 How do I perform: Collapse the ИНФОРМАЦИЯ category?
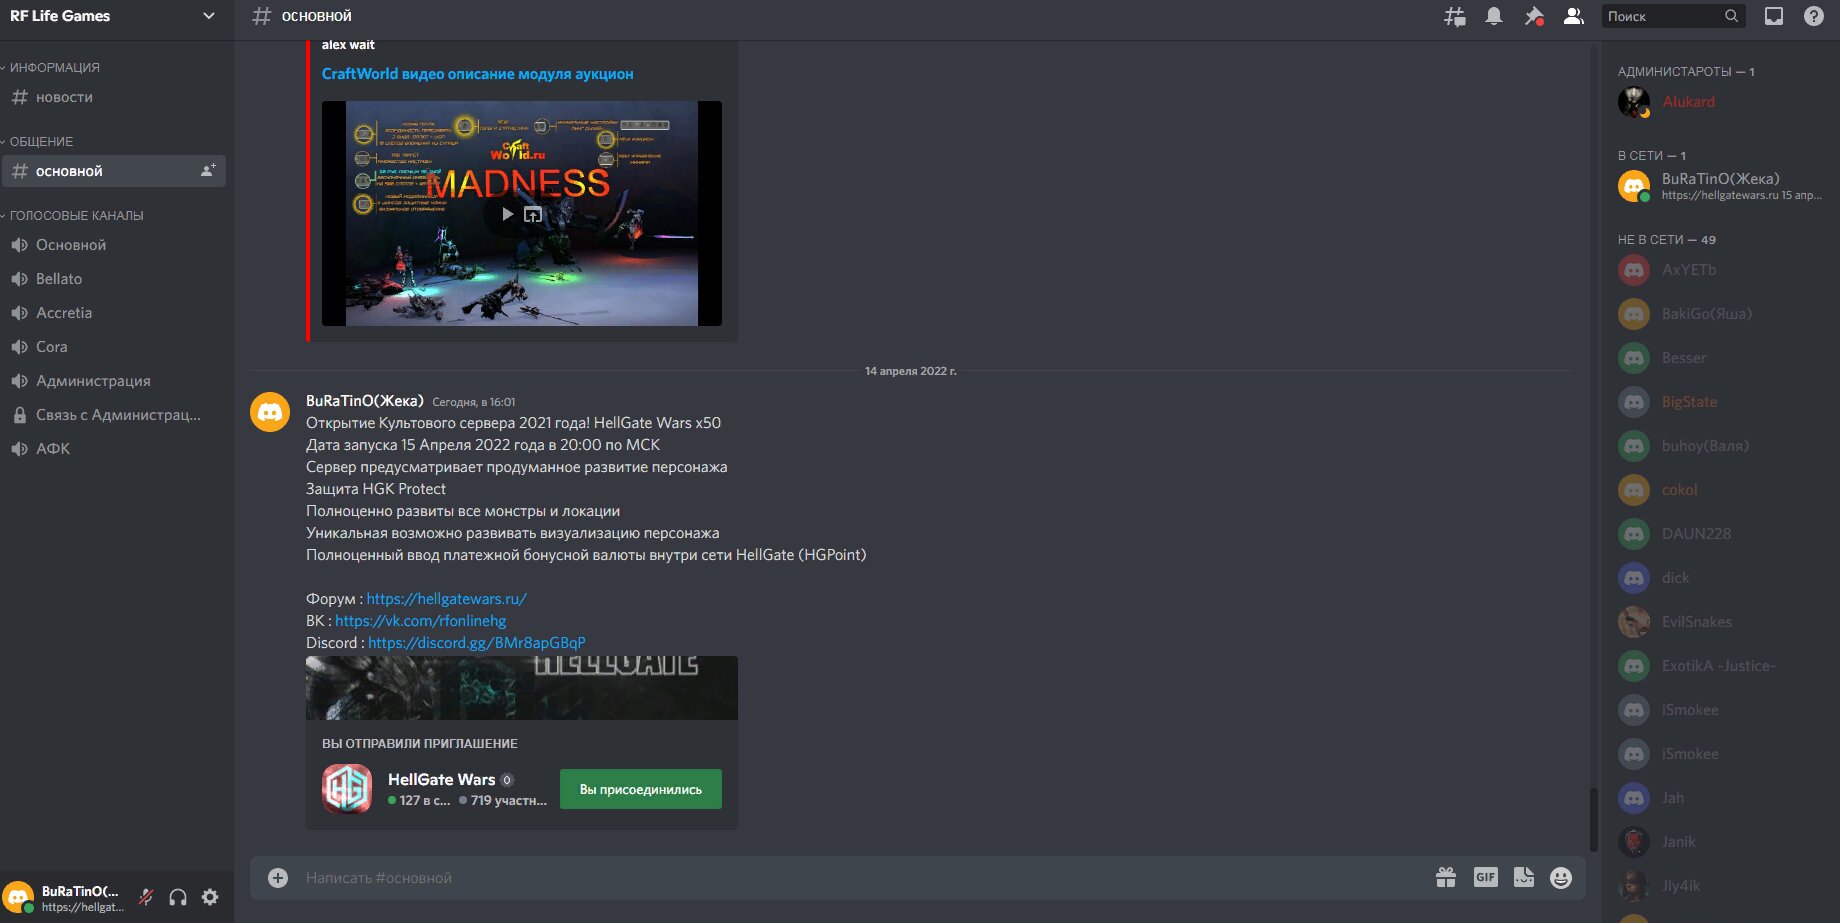tap(54, 67)
